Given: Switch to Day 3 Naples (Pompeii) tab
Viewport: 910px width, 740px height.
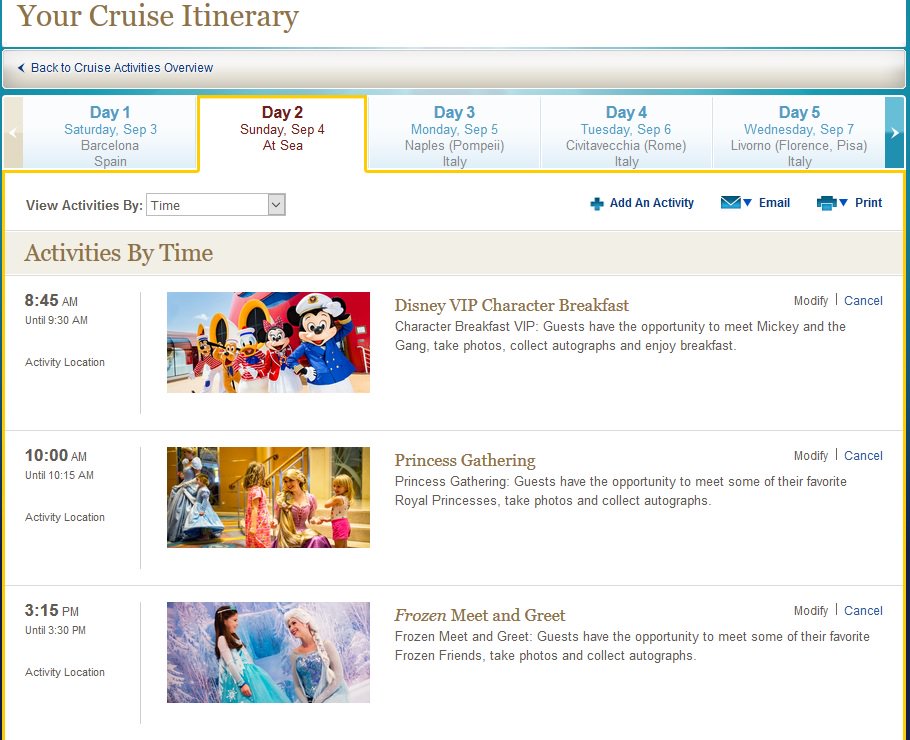Looking at the screenshot, I should pos(454,133).
